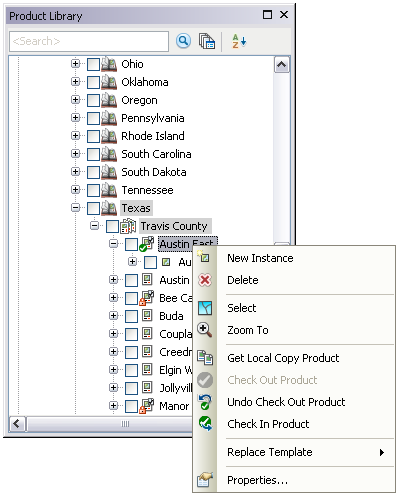Image resolution: width=397 pixels, height=496 pixels.
Task: Click the Ohio series map icon
Action: (109, 64)
